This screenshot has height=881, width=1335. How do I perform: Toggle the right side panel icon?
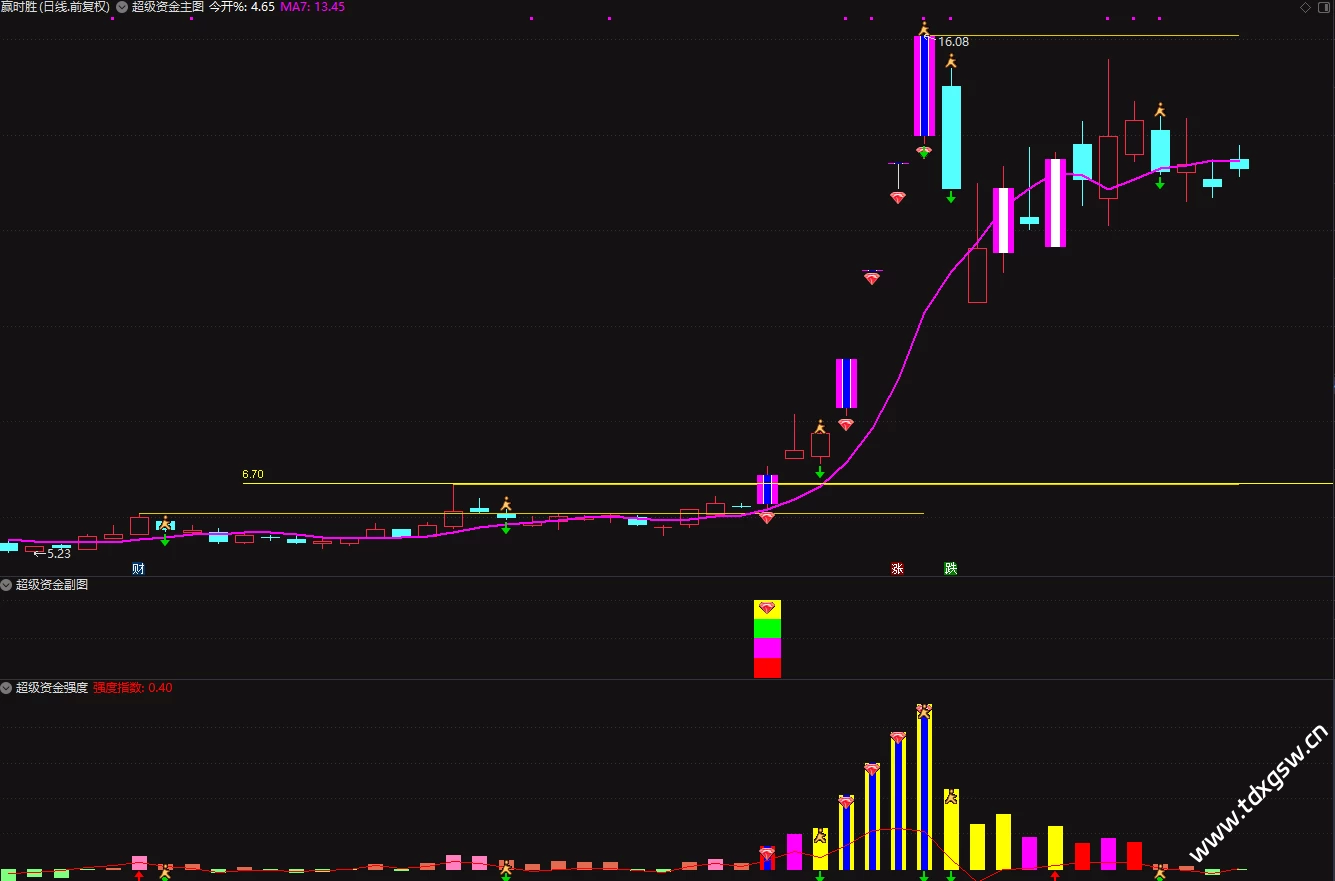1323,7
